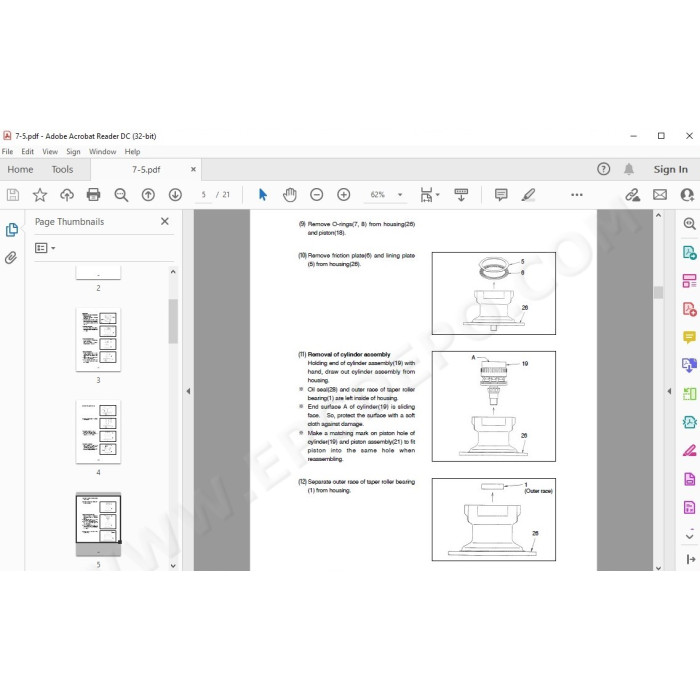Image resolution: width=700 pixels, height=700 pixels.
Task: Switch to the Home tab
Action: [x=20, y=170]
